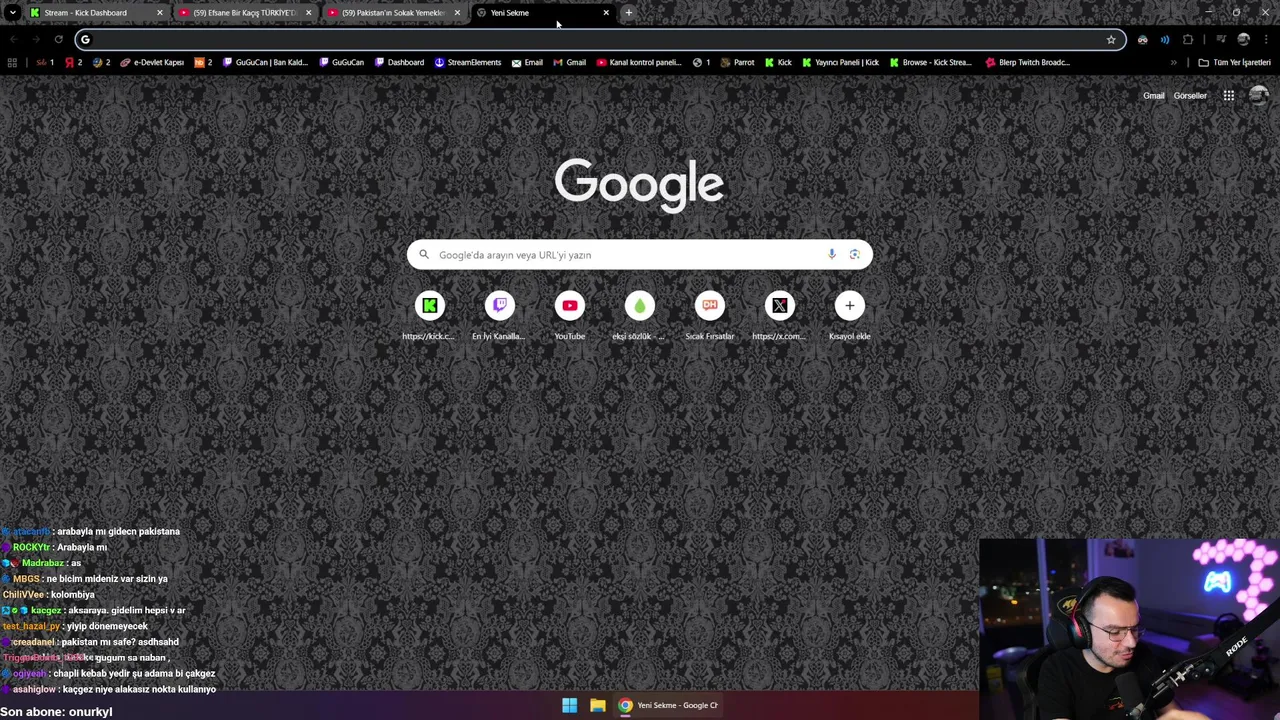This screenshot has height=720, width=1280.
Task: Click the blue sound waves extension icon
Action: (1165, 39)
